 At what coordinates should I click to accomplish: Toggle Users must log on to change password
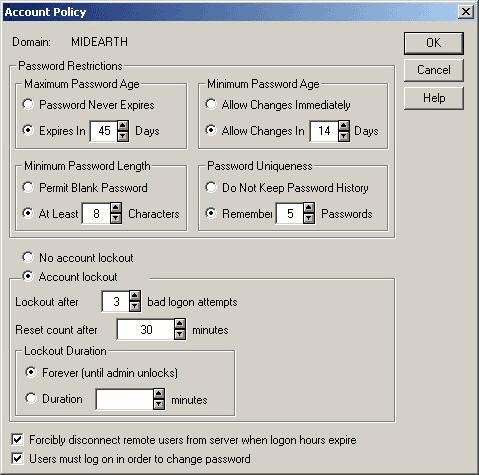click(17, 458)
